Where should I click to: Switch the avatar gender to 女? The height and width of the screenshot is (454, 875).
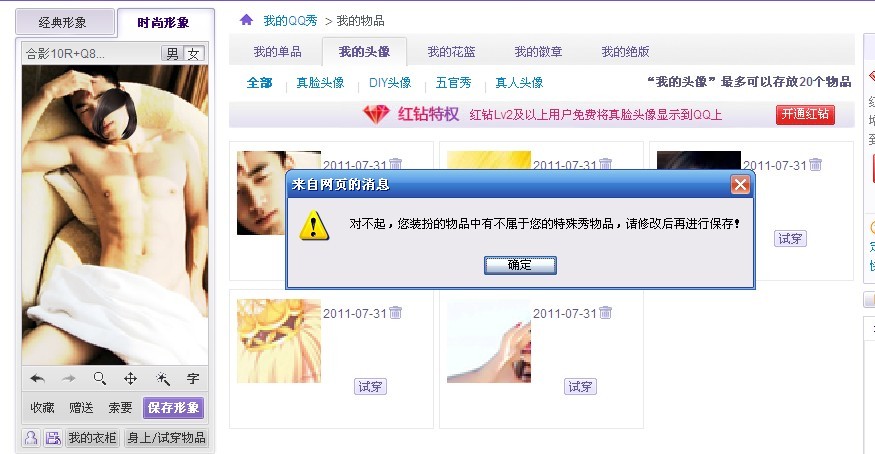click(194, 54)
